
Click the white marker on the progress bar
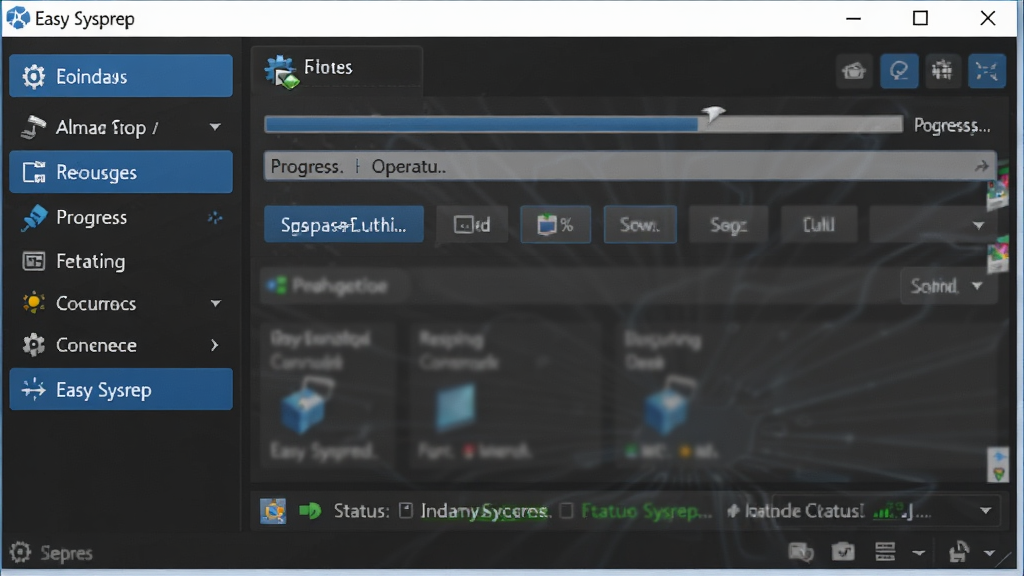712,114
